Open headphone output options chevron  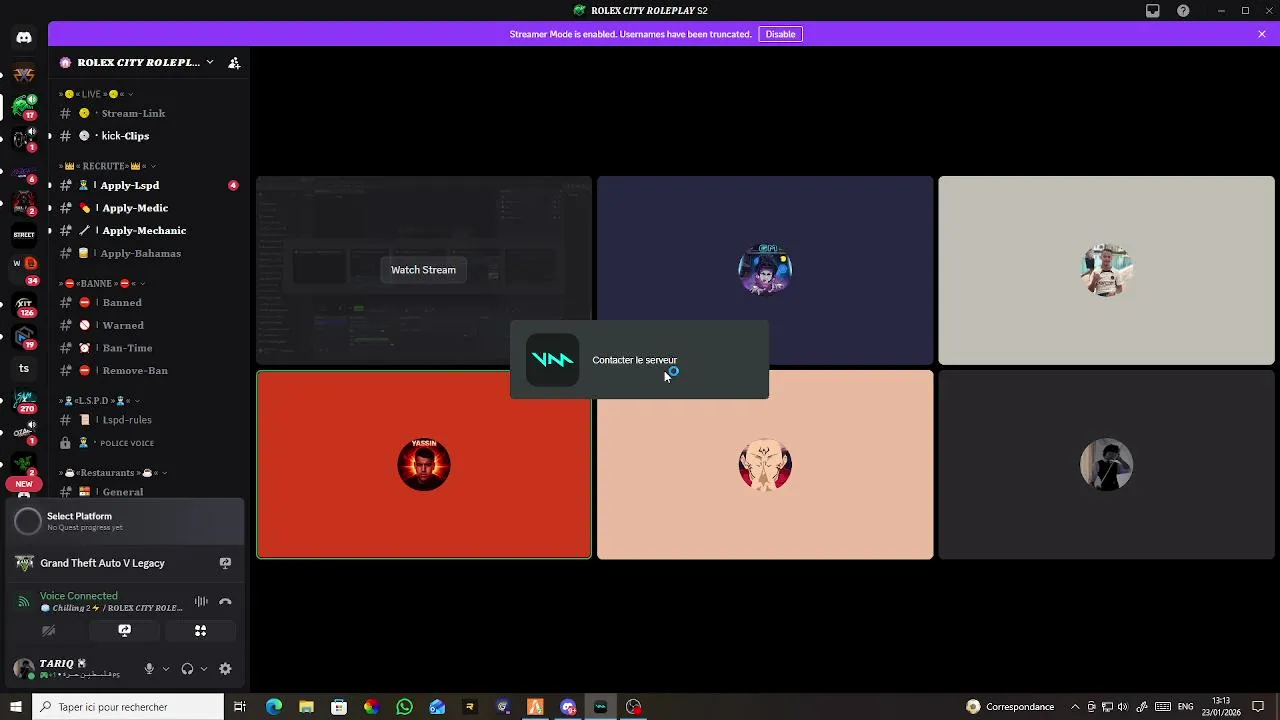coord(204,669)
